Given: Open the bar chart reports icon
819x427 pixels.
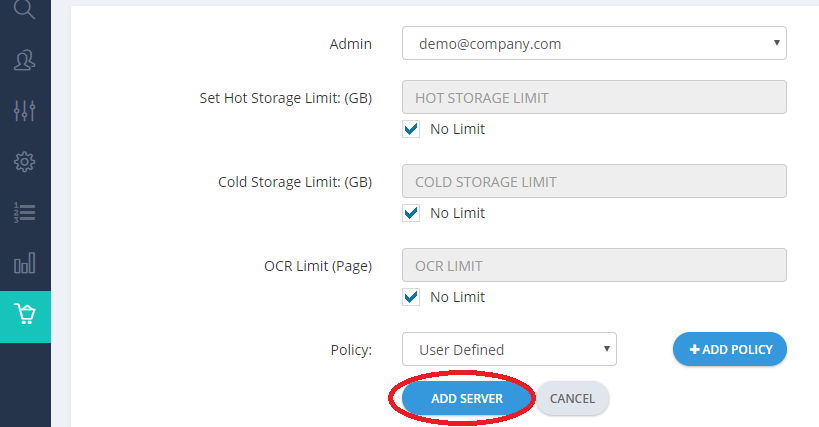Looking at the screenshot, I should coord(25,263).
